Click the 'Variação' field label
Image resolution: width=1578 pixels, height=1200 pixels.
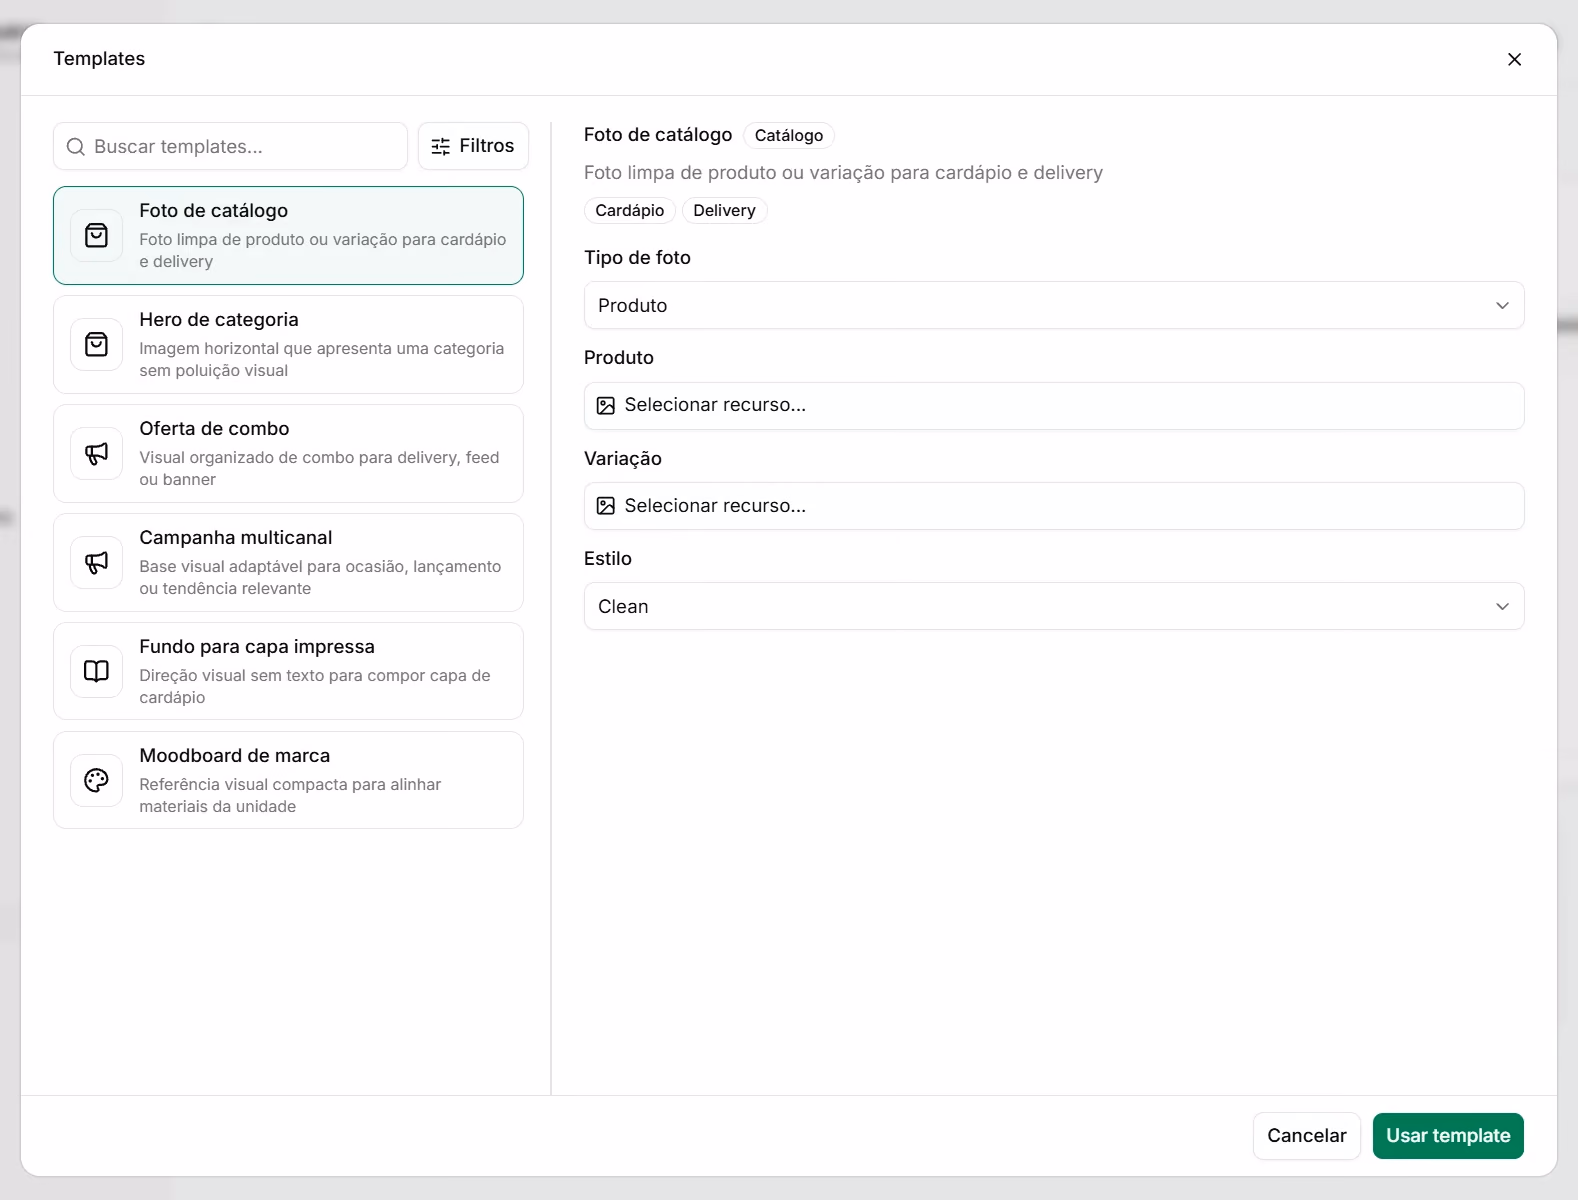(623, 459)
